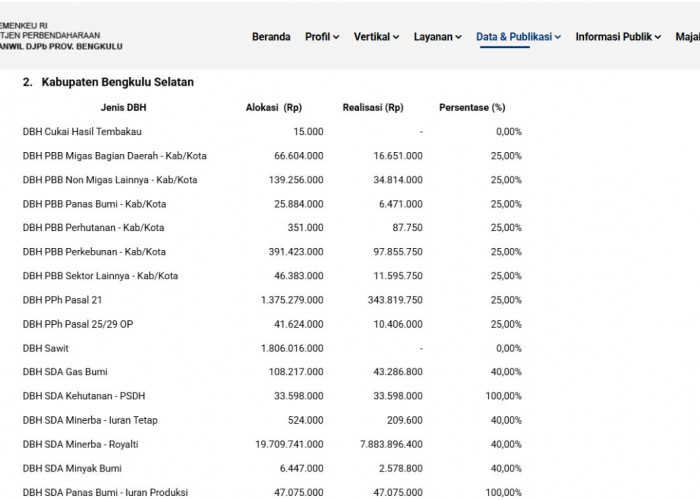Open the Beranda menu item

tap(271, 37)
